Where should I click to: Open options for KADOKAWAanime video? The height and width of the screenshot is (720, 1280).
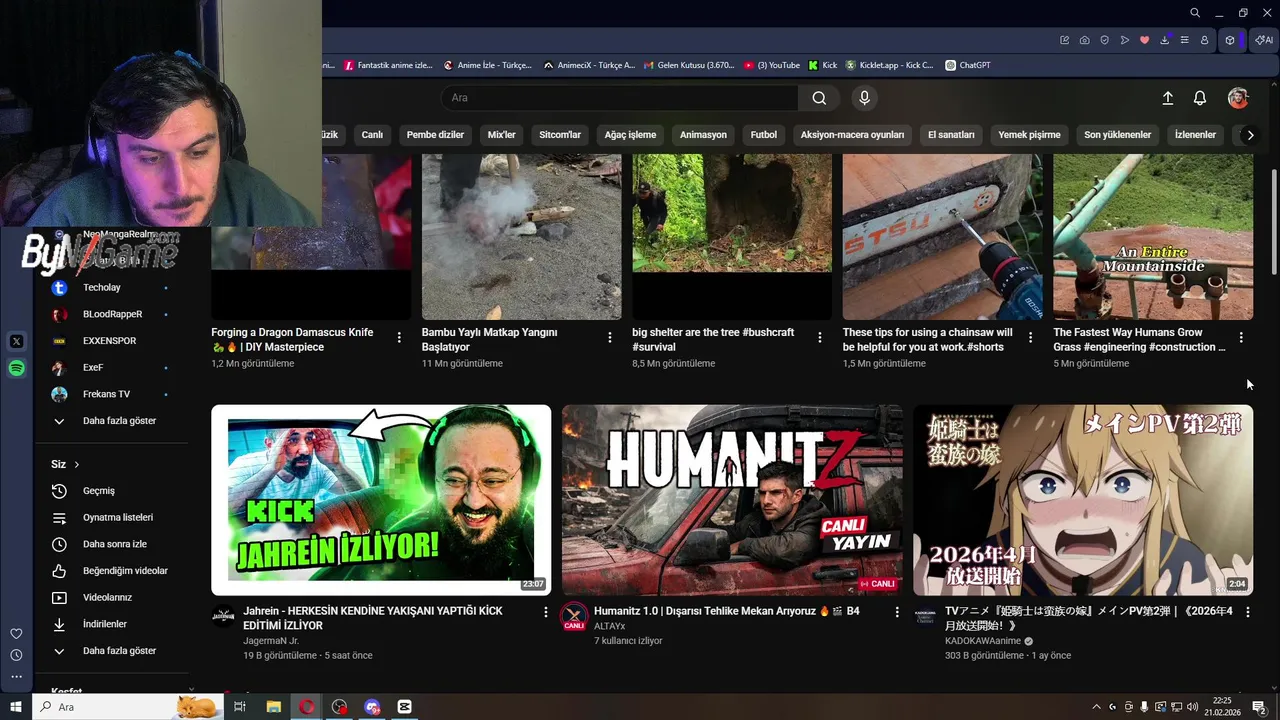(x=1247, y=612)
